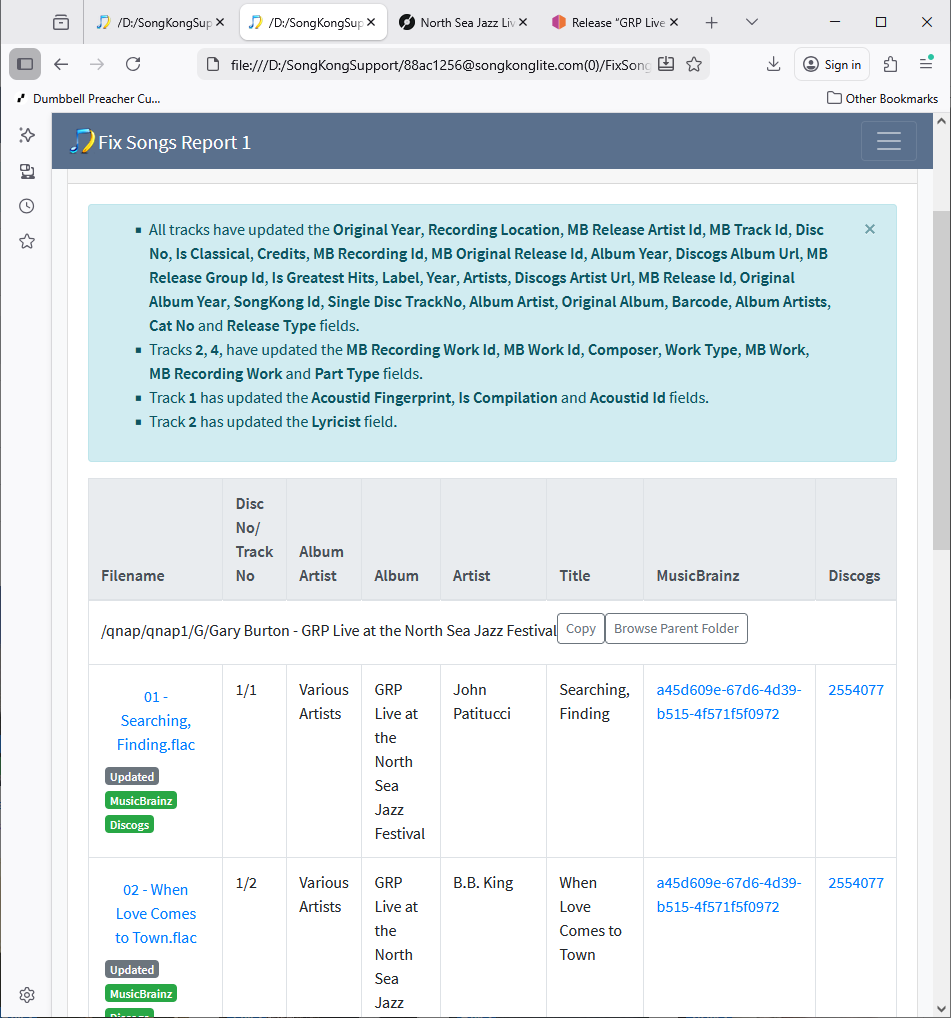The image size is (951, 1018).
Task: Switch to the Release GRP Live tab
Action: (611, 22)
